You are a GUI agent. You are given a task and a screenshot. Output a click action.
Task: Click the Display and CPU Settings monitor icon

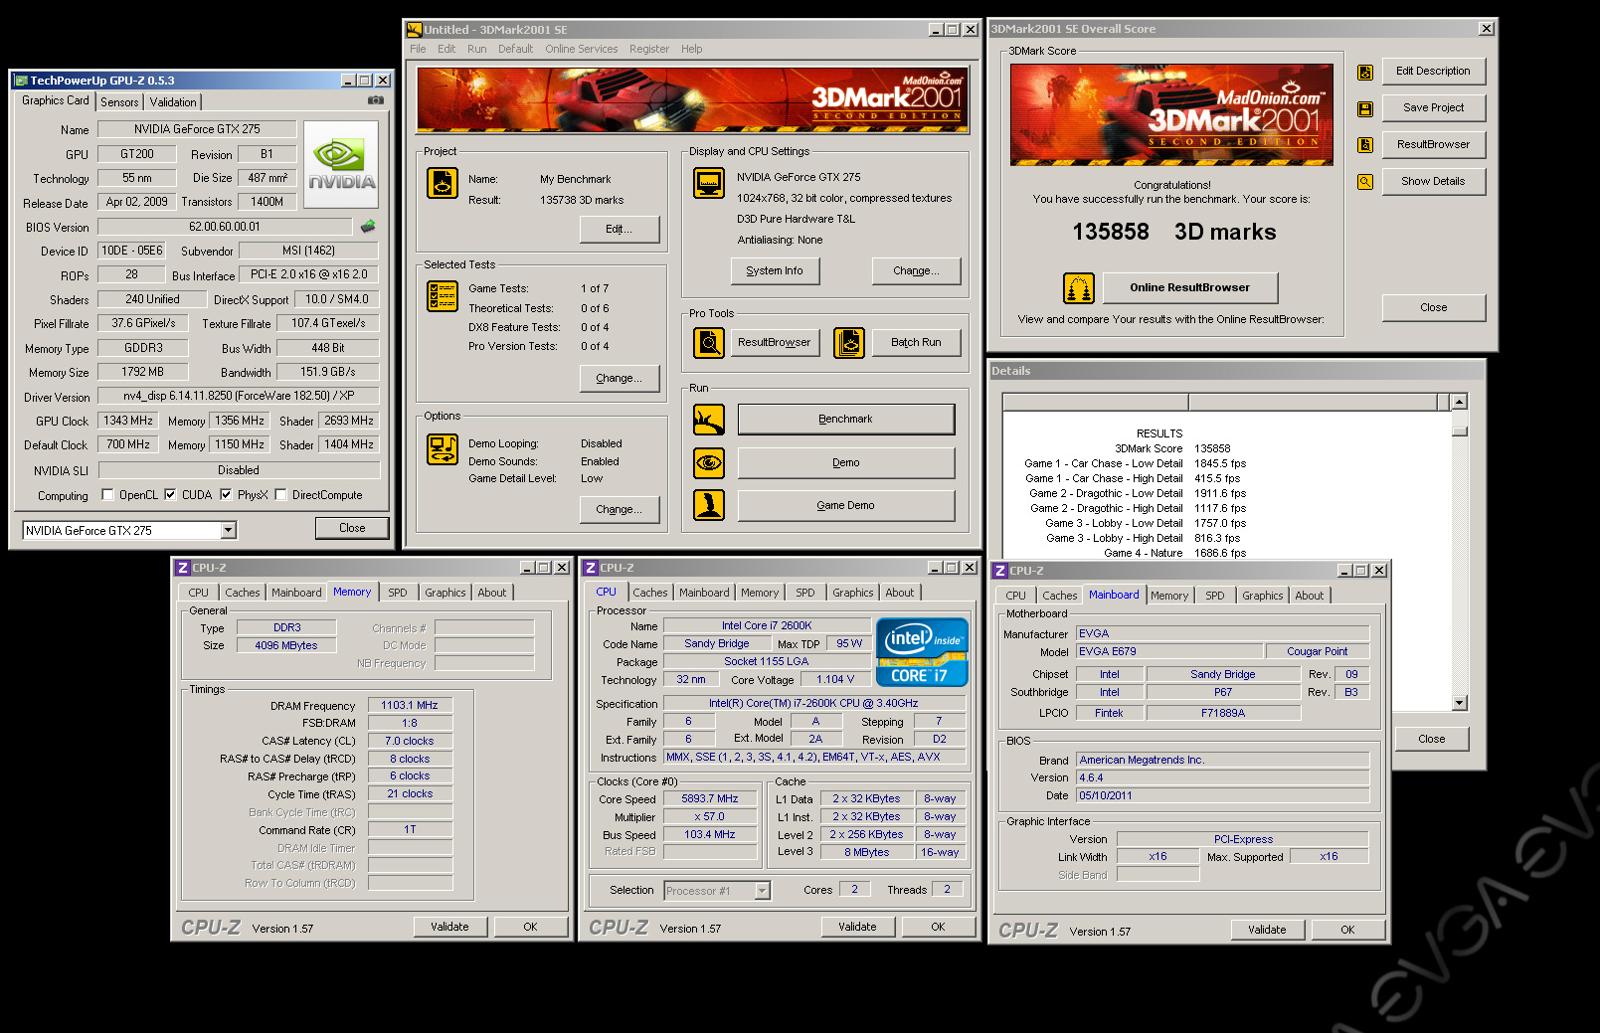[709, 183]
